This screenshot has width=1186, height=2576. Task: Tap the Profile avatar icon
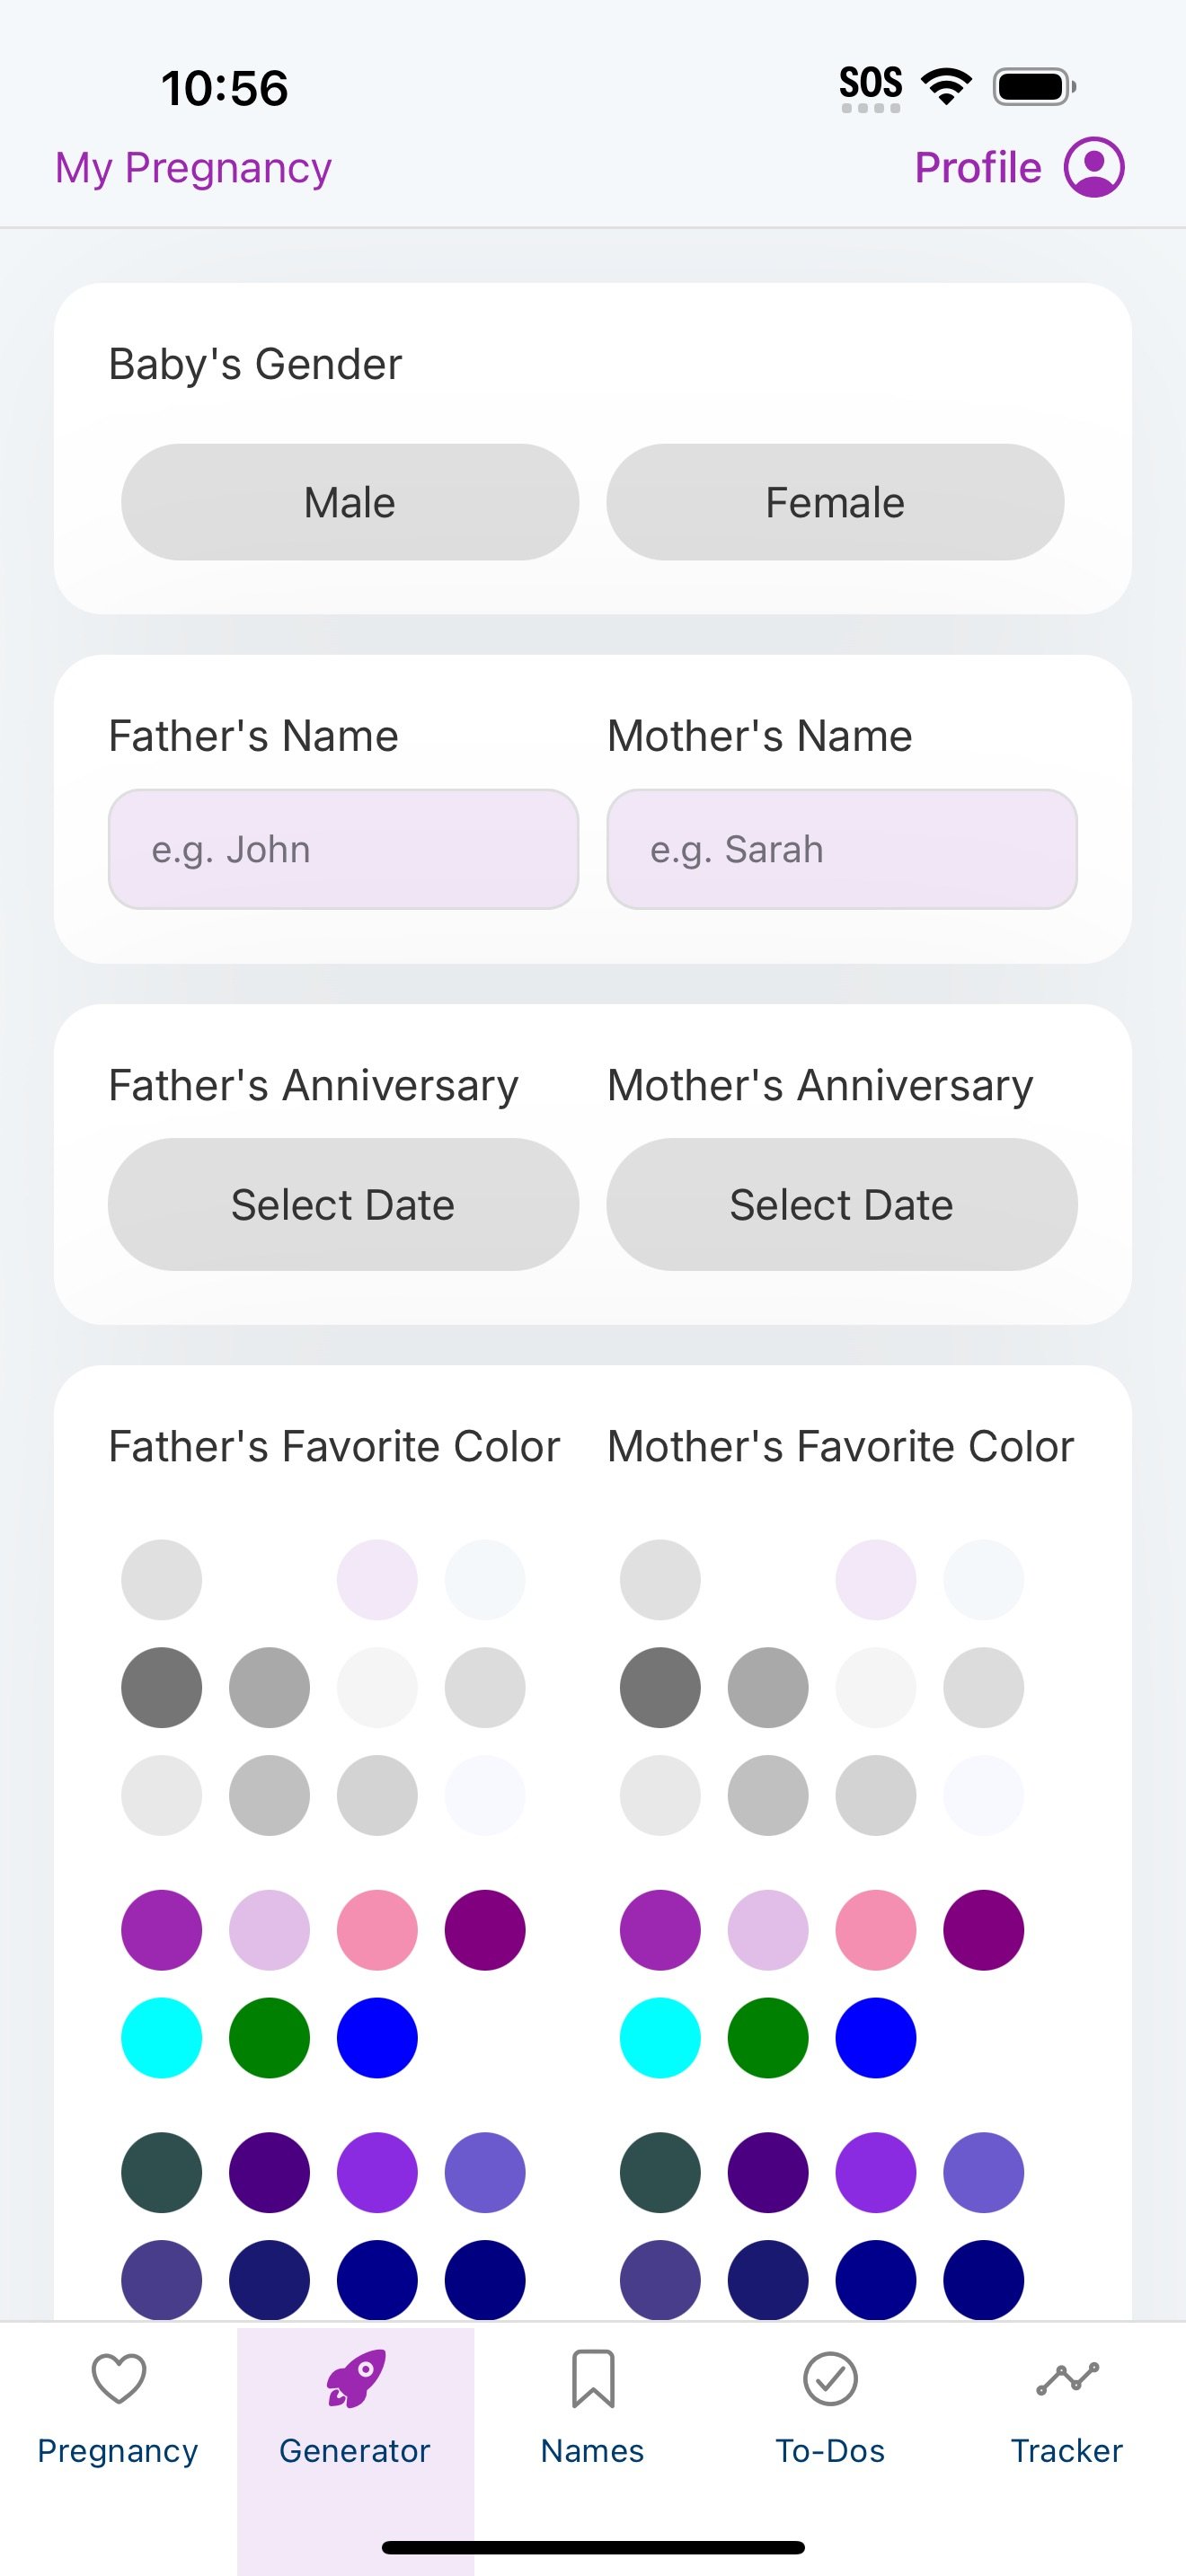(x=1093, y=167)
